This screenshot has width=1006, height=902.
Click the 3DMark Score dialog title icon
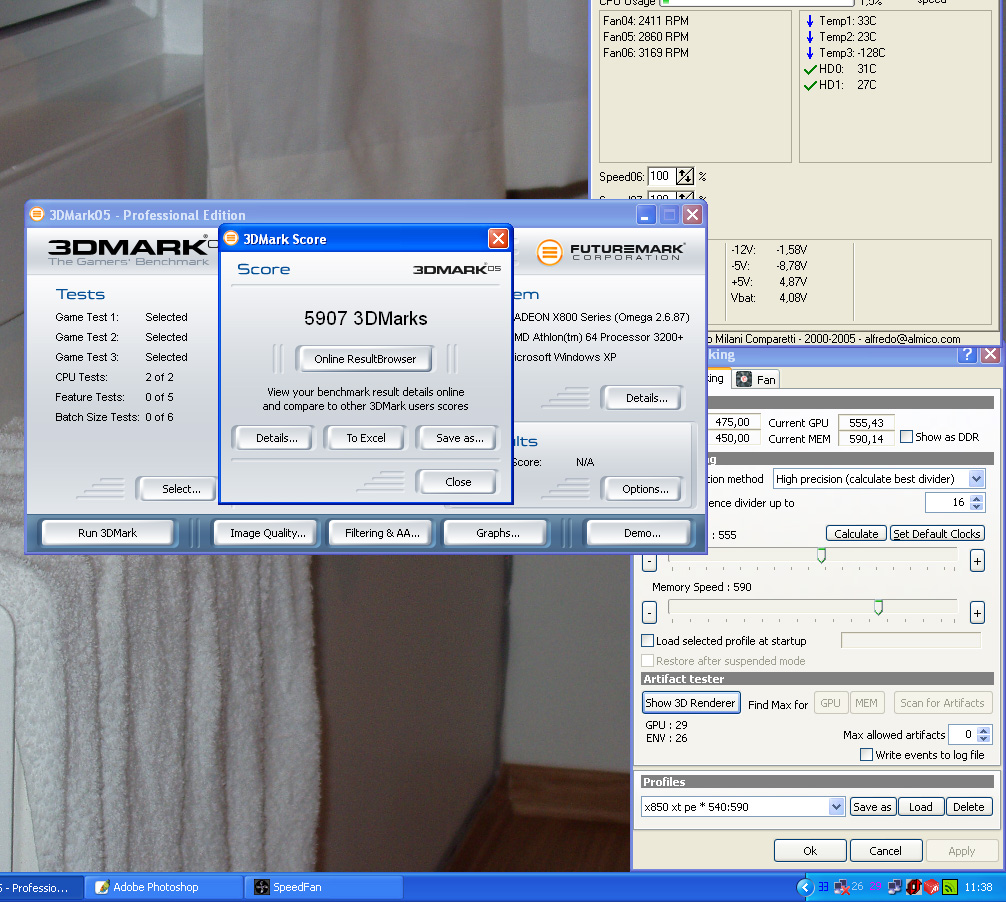pyautogui.click(x=231, y=239)
